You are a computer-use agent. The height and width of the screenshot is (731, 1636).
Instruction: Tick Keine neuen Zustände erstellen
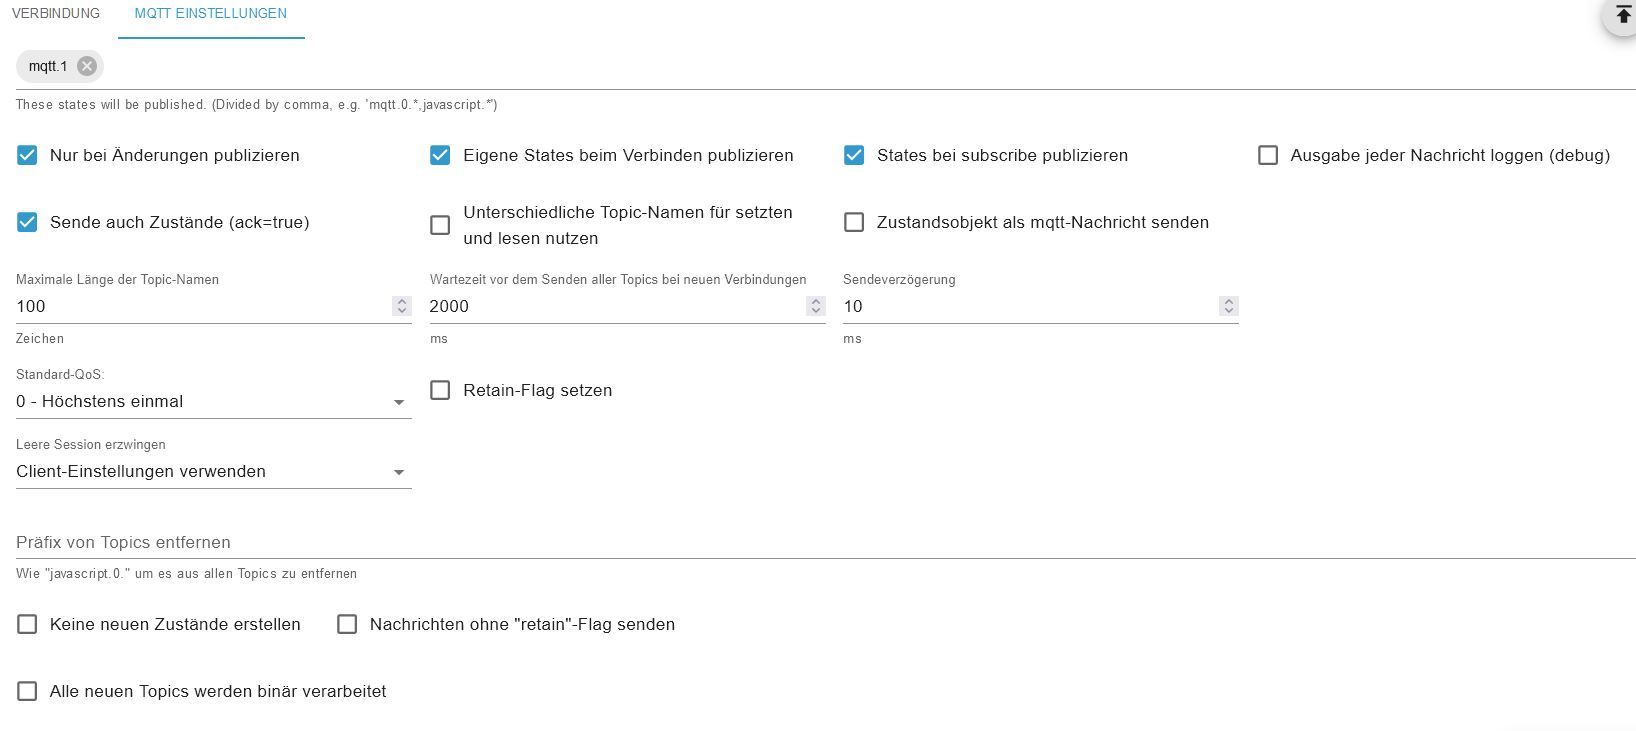tap(27, 624)
